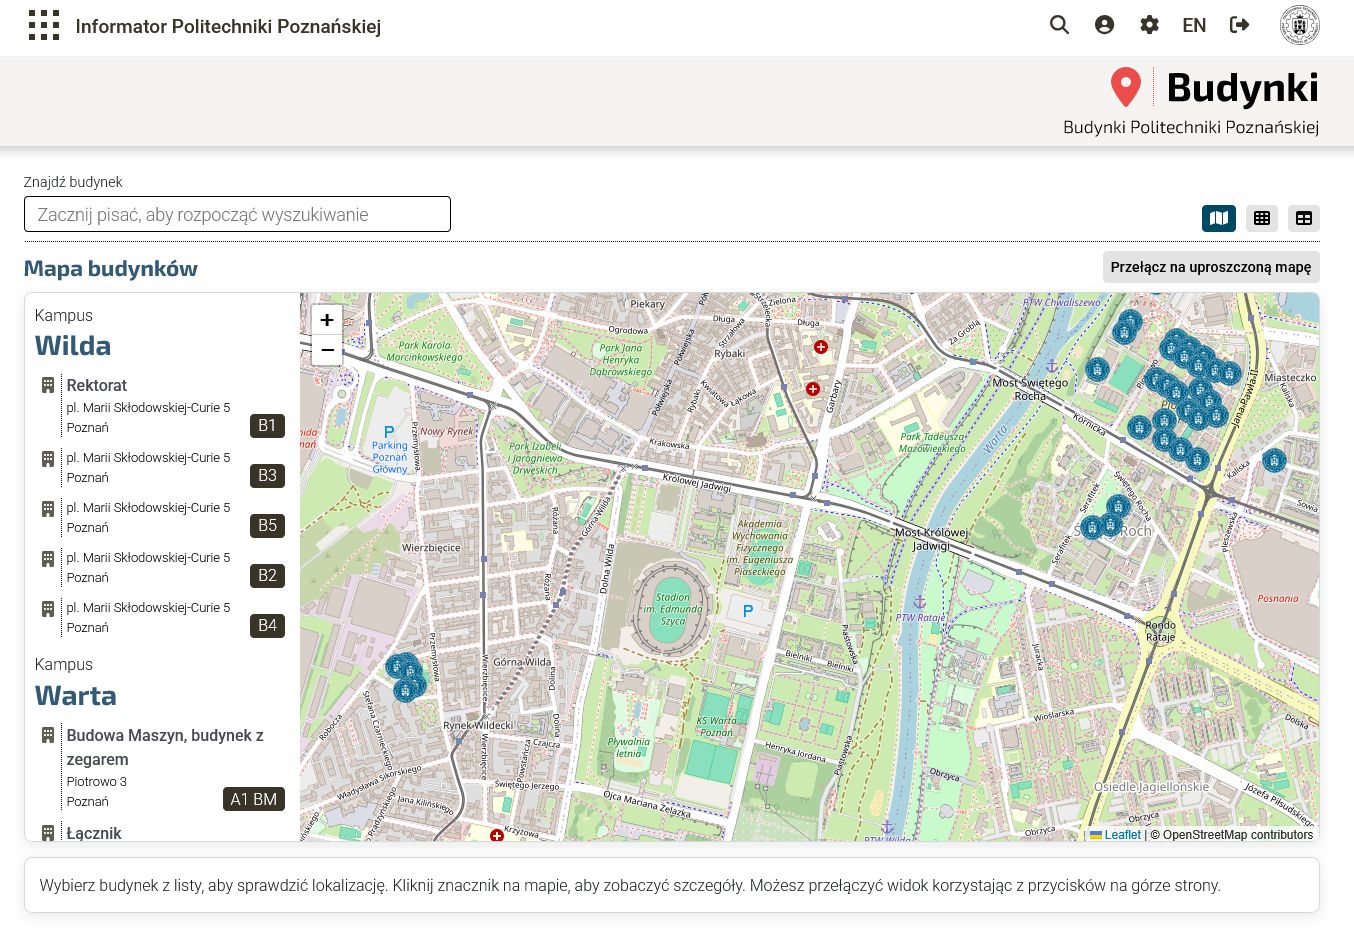This screenshot has width=1354, height=951.
Task: Focus the Znajdź budynek search field
Action: (237, 214)
